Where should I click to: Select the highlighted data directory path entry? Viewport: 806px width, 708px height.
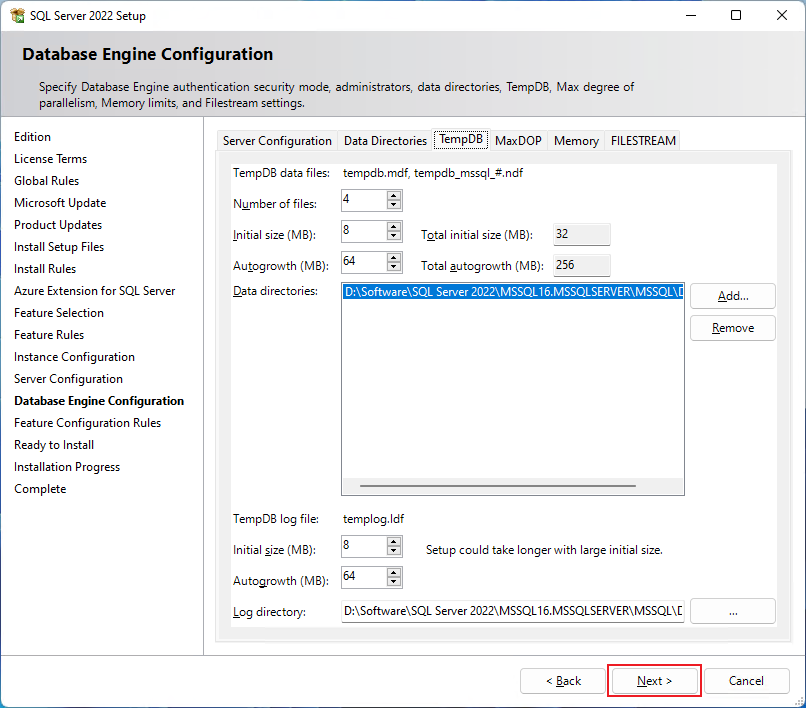[x=513, y=292]
